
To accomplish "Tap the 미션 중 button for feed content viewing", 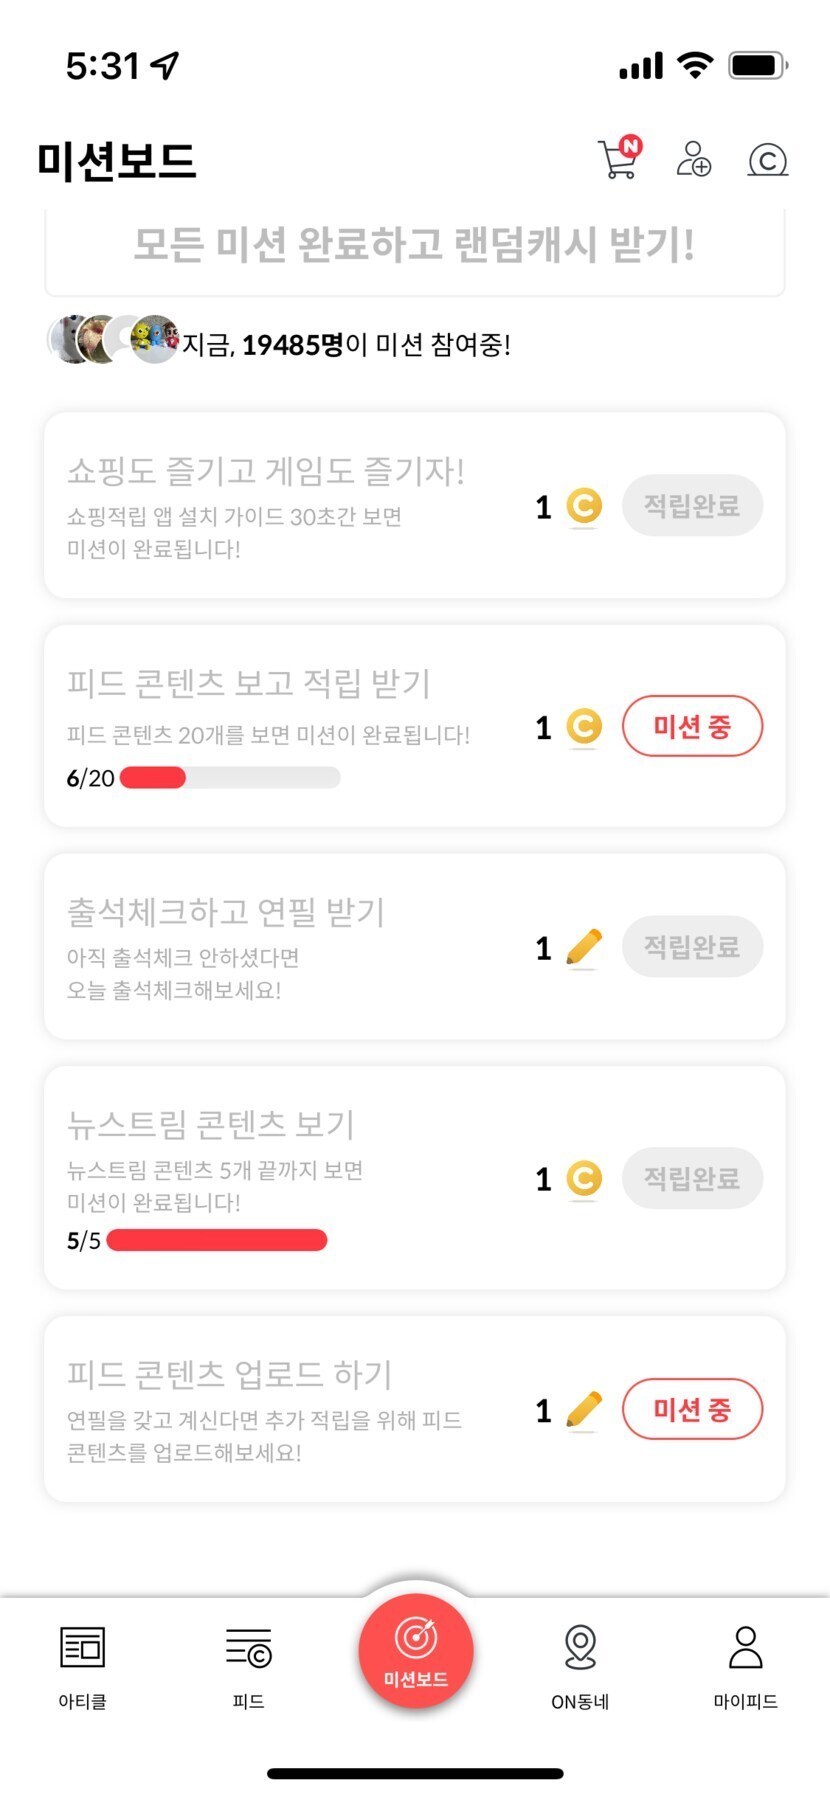I will [x=692, y=726].
